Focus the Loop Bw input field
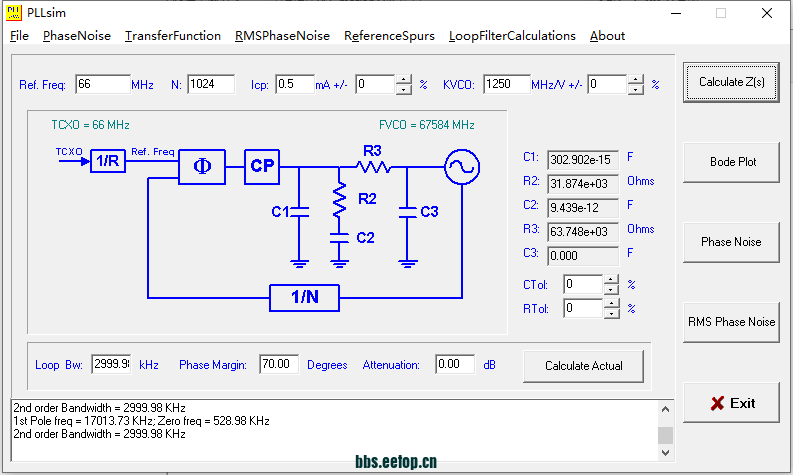Image resolution: width=793 pixels, height=475 pixels. pos(111,364)
